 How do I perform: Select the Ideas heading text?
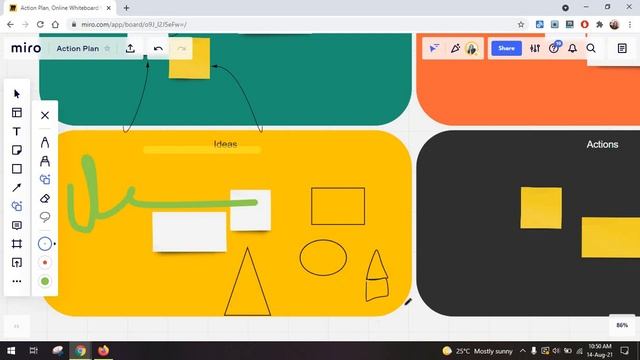[x=225, y=144]
